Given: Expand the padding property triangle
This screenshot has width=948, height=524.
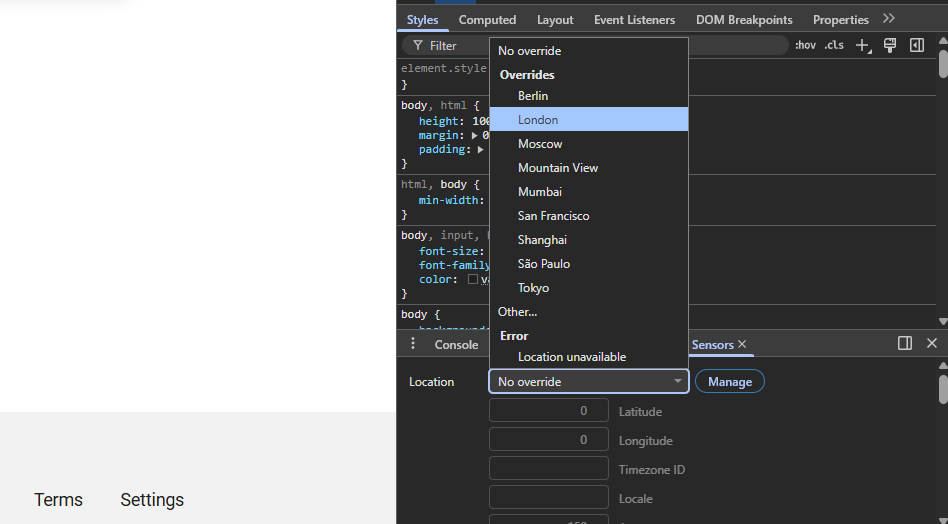Looking at the screenshot, I should pos(481,149).
